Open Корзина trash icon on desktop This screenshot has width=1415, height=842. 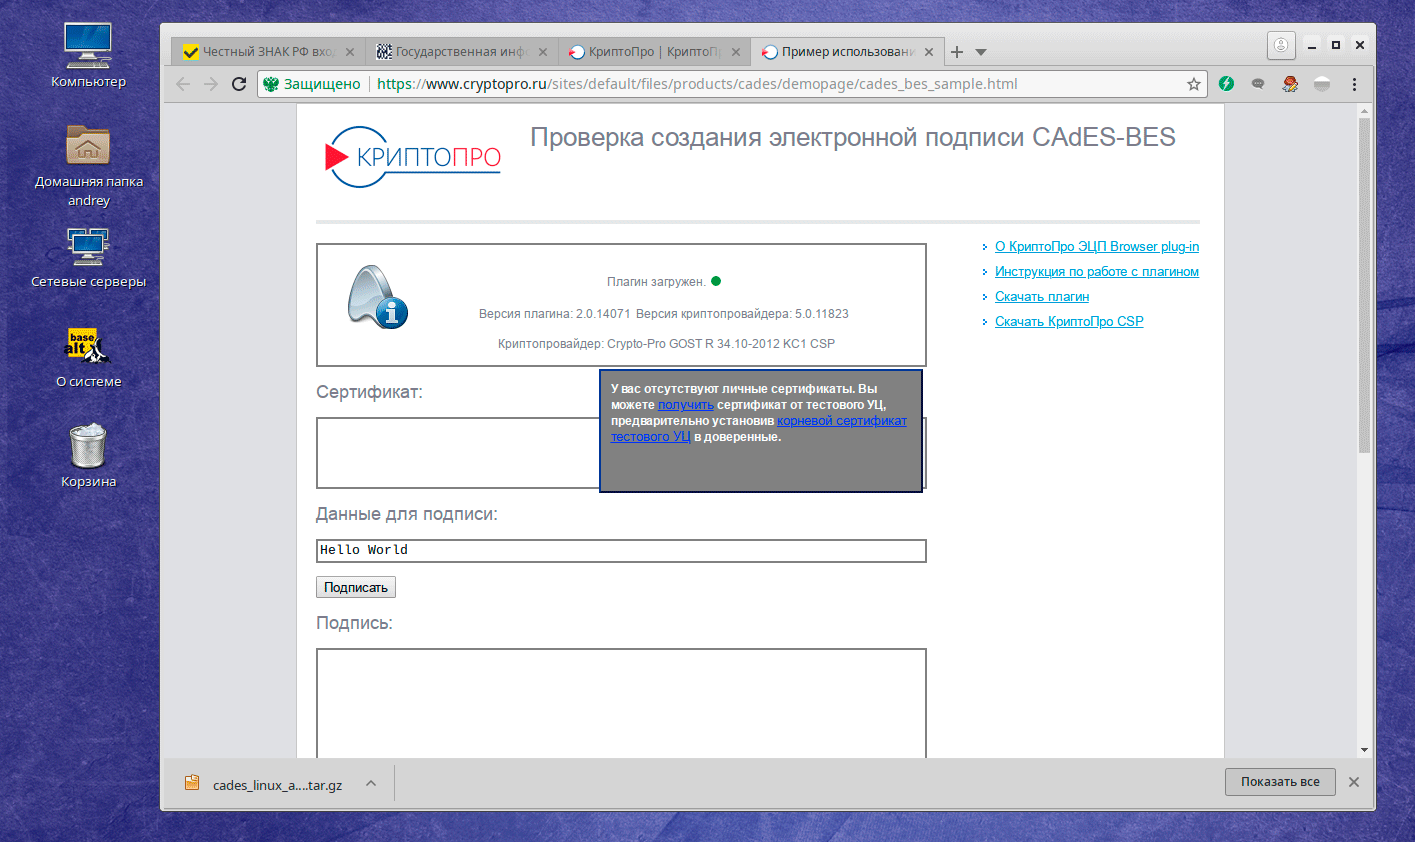tap(88, 447)
